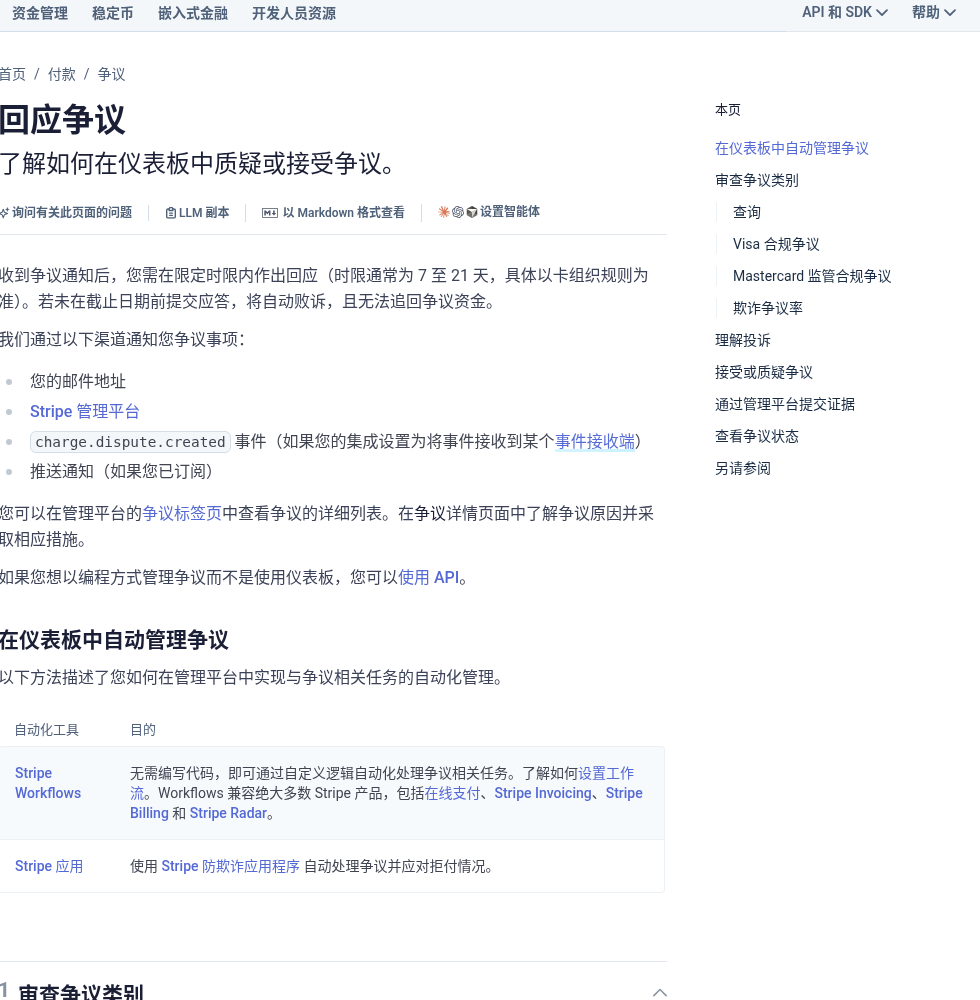Open the 在线支付 link
Screen dimensions: 980x1000
452,793
